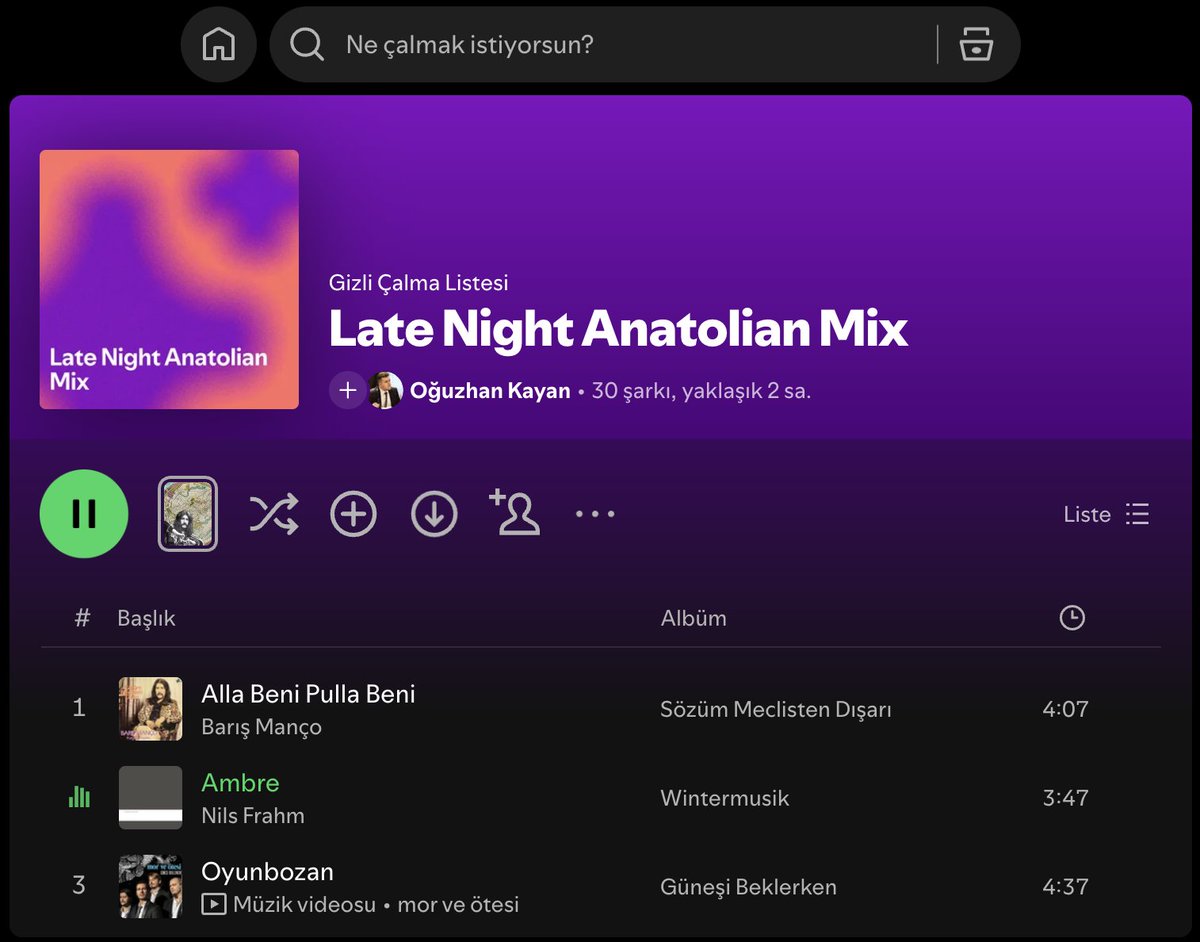Open the Liste view dropdown

1106,514
